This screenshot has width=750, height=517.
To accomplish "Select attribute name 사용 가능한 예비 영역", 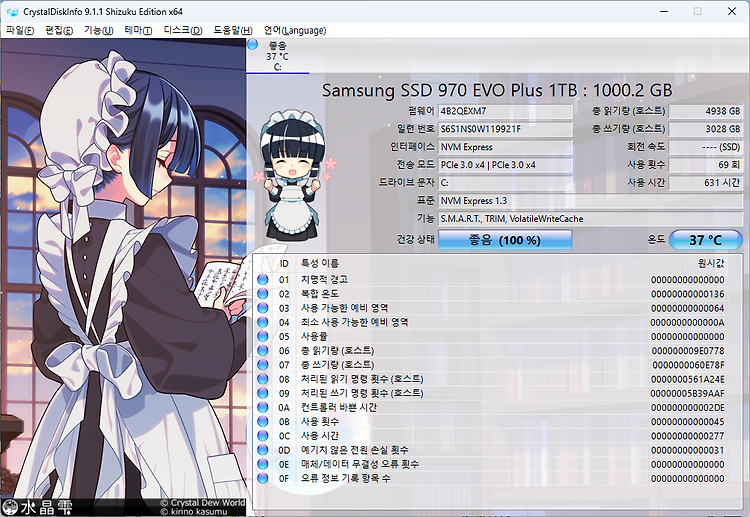I will pos(344,308).
